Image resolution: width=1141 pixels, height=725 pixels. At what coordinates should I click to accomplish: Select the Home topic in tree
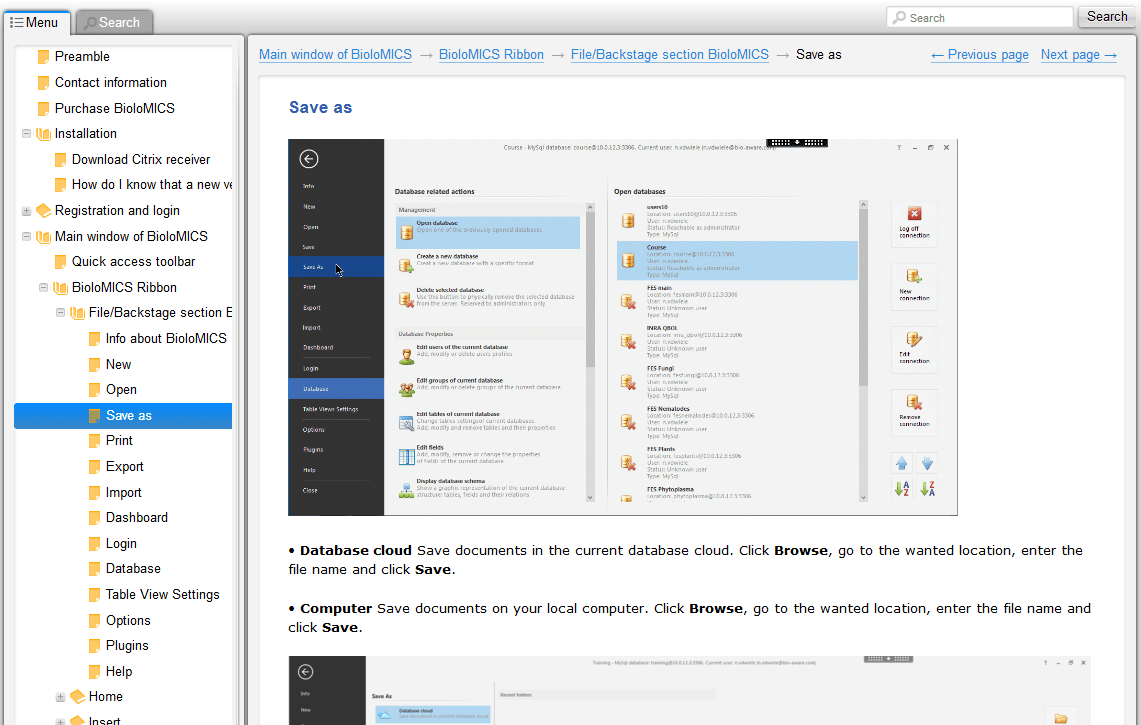[x=106, y=697]
